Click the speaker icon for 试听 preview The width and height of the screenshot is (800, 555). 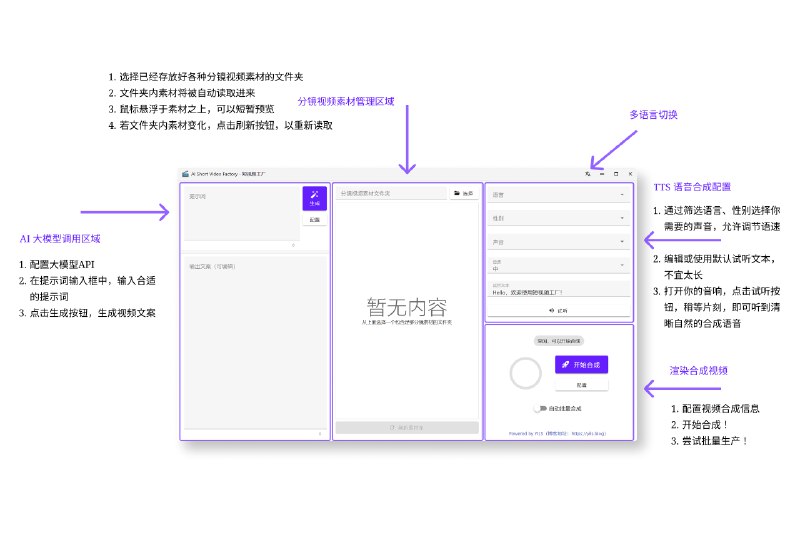552,310
